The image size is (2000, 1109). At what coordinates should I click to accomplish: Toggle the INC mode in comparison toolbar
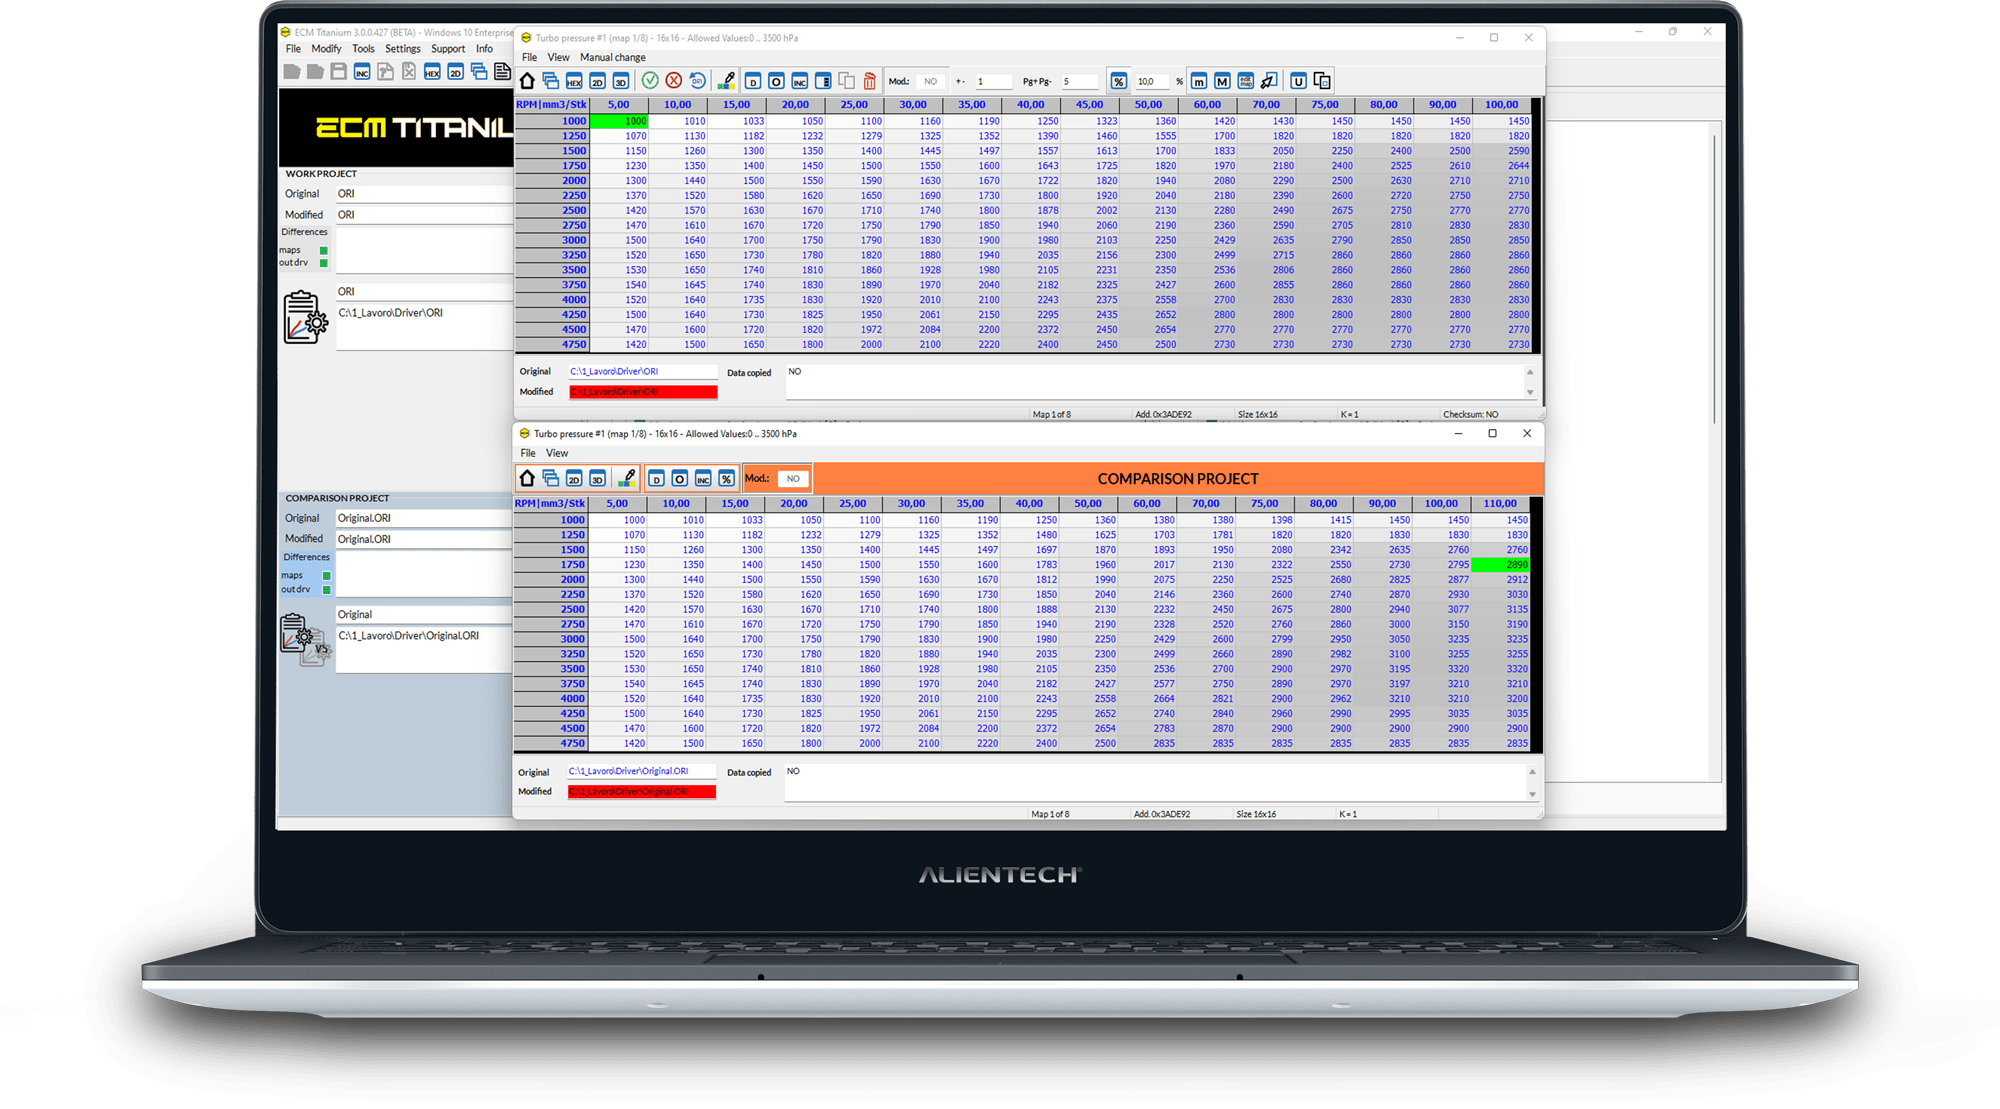(703, 478)
